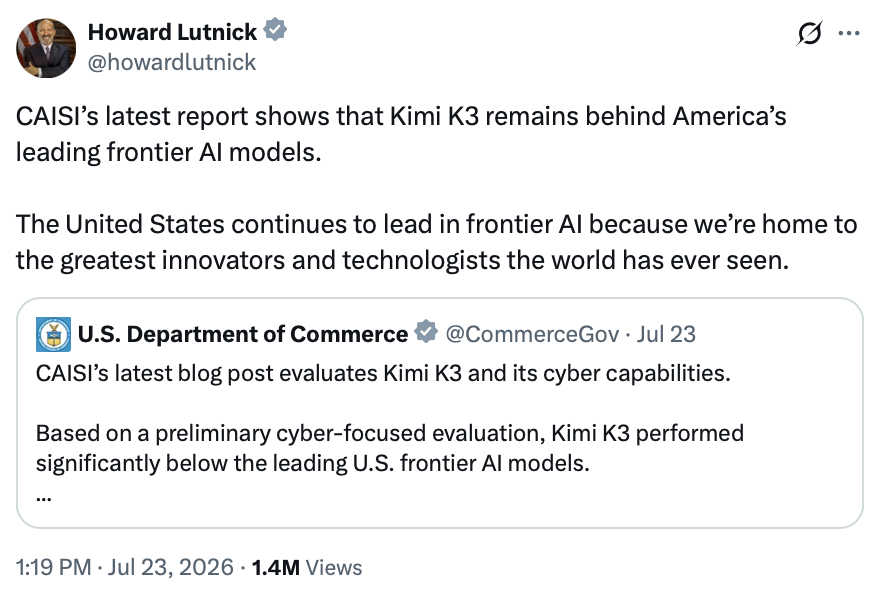The height and width of the screenshot is (600, 882).
Task: Click the Jul 23, 2026 post date
Action: [x=170, y=567]
